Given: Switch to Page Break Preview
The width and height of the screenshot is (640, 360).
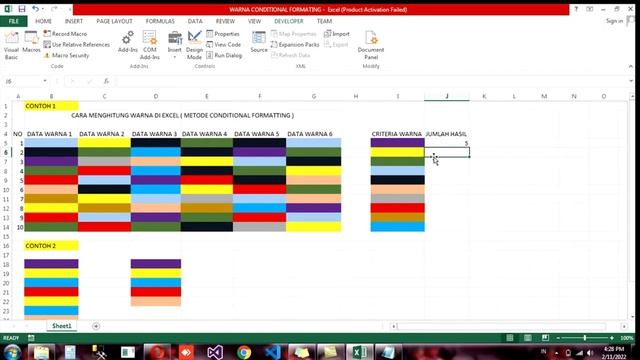Looking at the screenshot, I should [x=545, y=338].
